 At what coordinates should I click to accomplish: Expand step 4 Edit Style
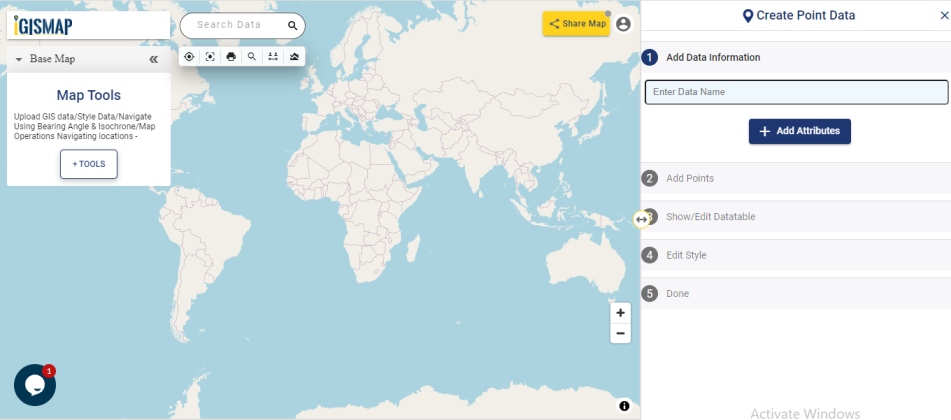pos(796,256)
